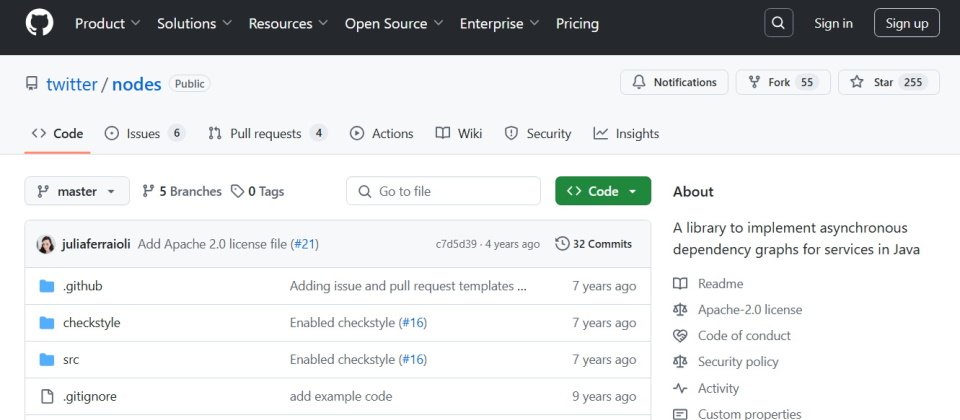Click the repository book icon beside twitter
960x420 pixels.
32,83
